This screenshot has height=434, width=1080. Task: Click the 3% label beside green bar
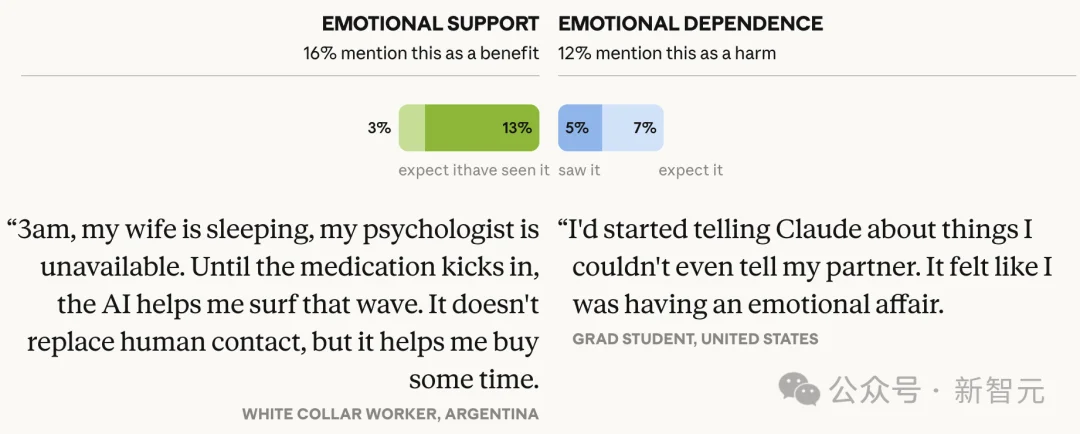[x=378, y=128]
